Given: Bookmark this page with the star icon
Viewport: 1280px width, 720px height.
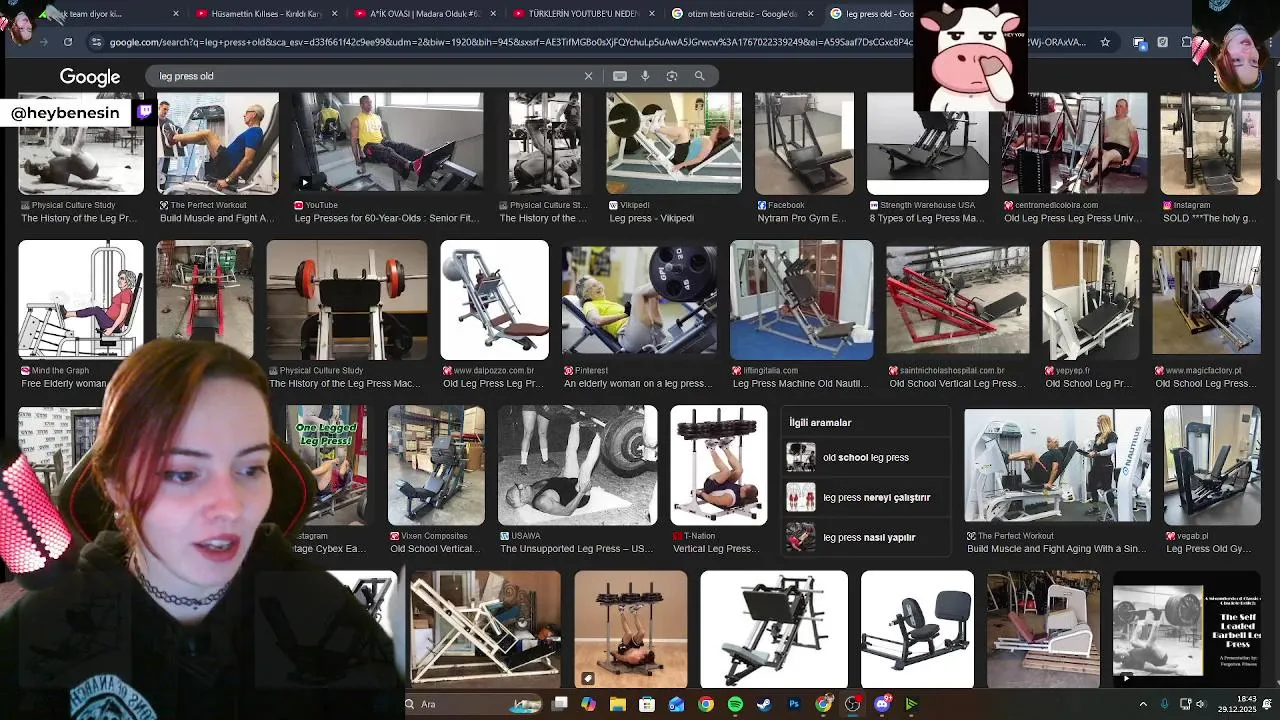Looking at the screenshot, I should (1105, 42).
